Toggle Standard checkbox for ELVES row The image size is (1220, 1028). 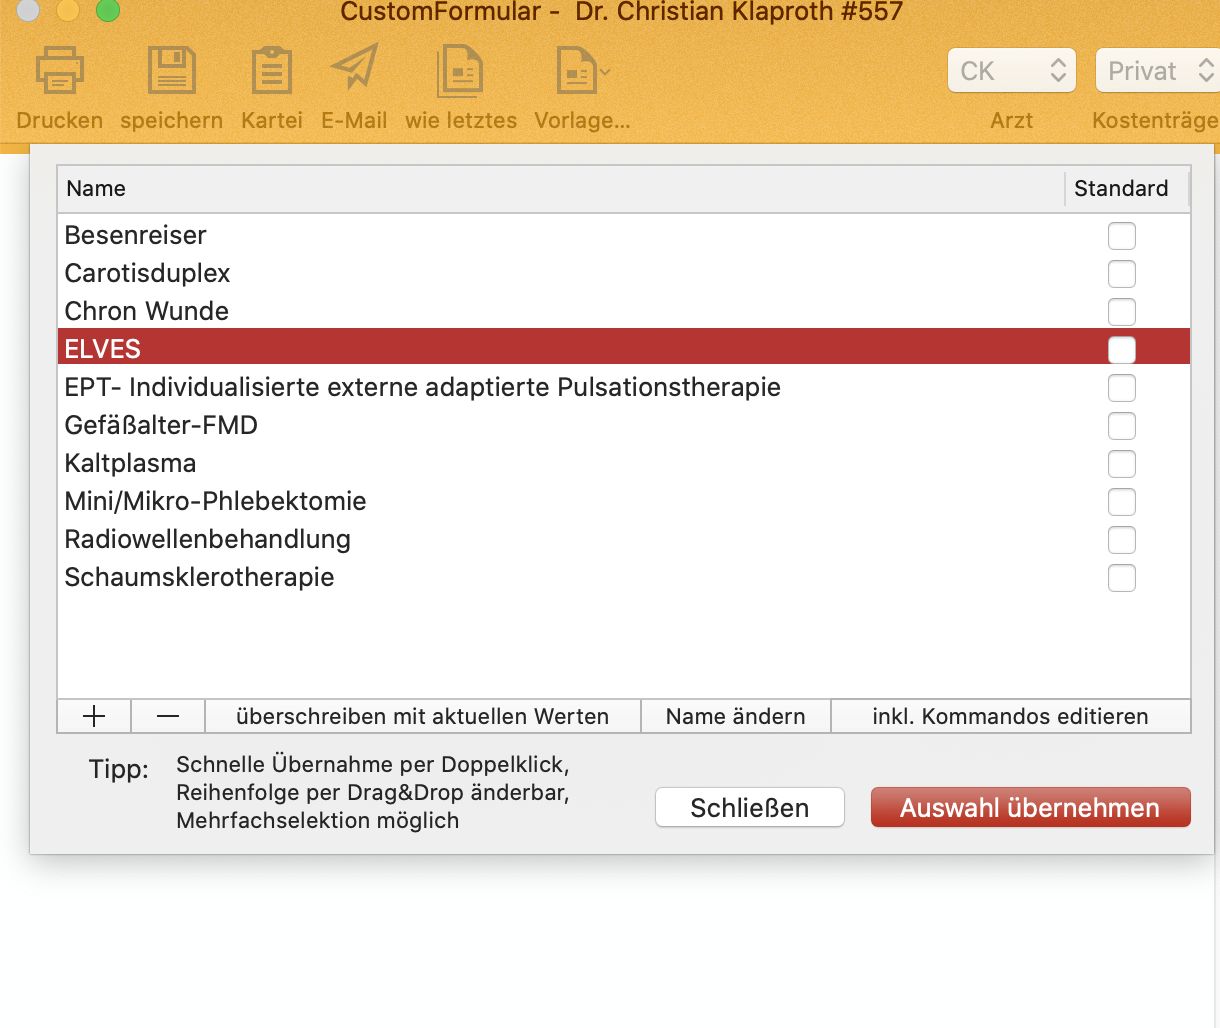pyautogui.click(x=1122, y=350)
